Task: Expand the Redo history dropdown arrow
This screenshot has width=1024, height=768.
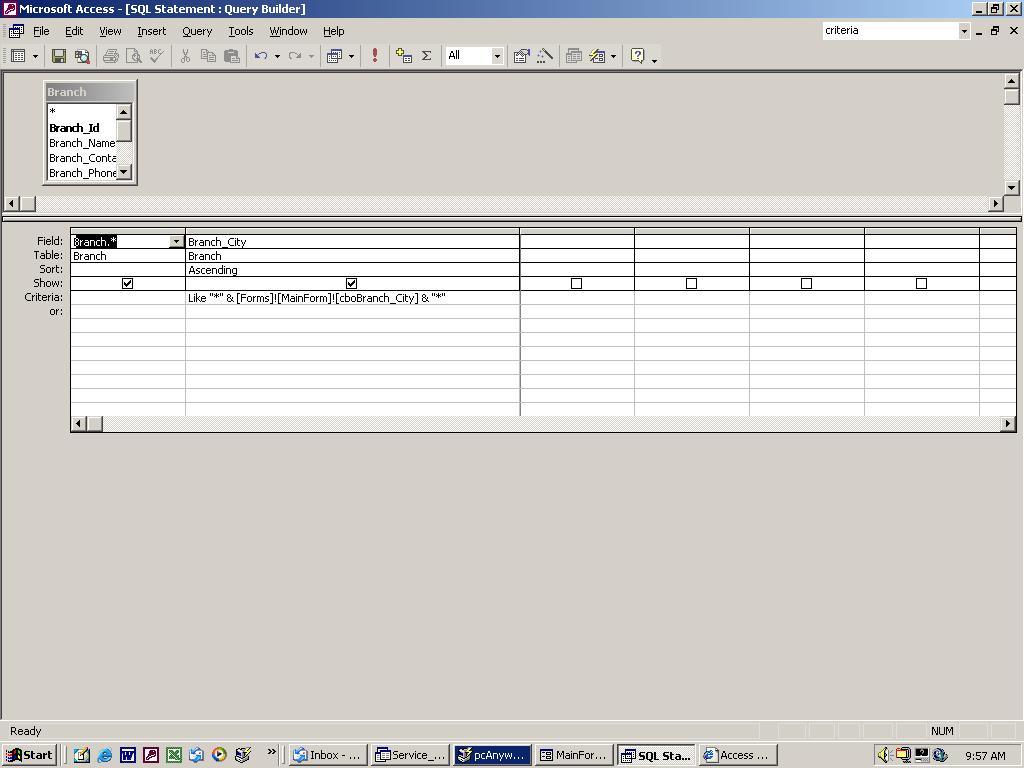Action: [312, 56]
